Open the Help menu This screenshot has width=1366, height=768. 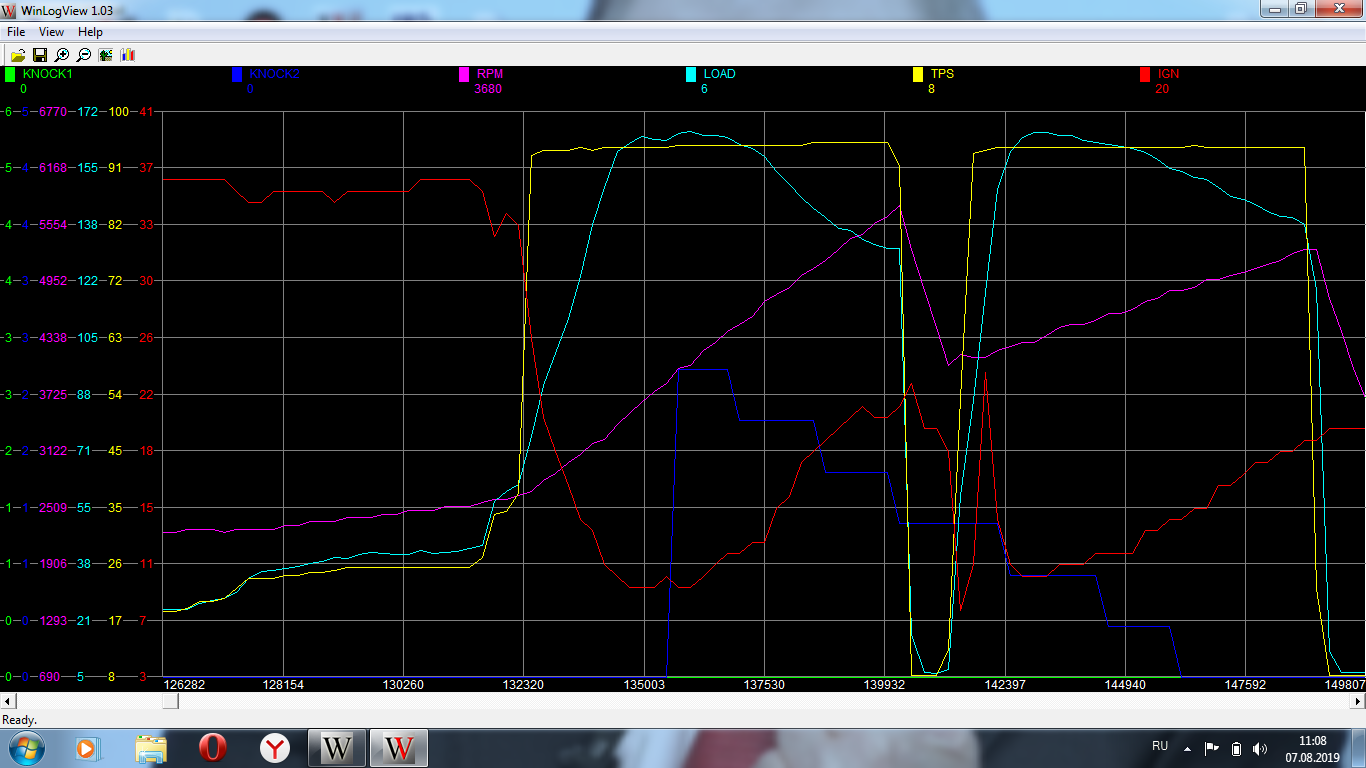(90, 32)
